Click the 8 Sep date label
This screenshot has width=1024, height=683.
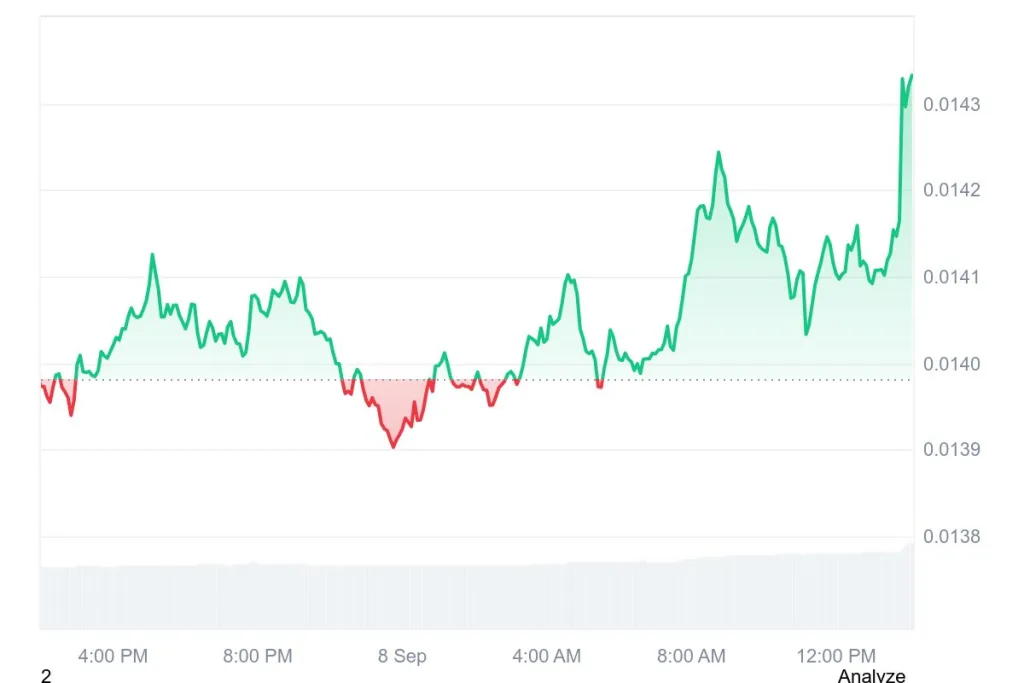tap(402, 656)
